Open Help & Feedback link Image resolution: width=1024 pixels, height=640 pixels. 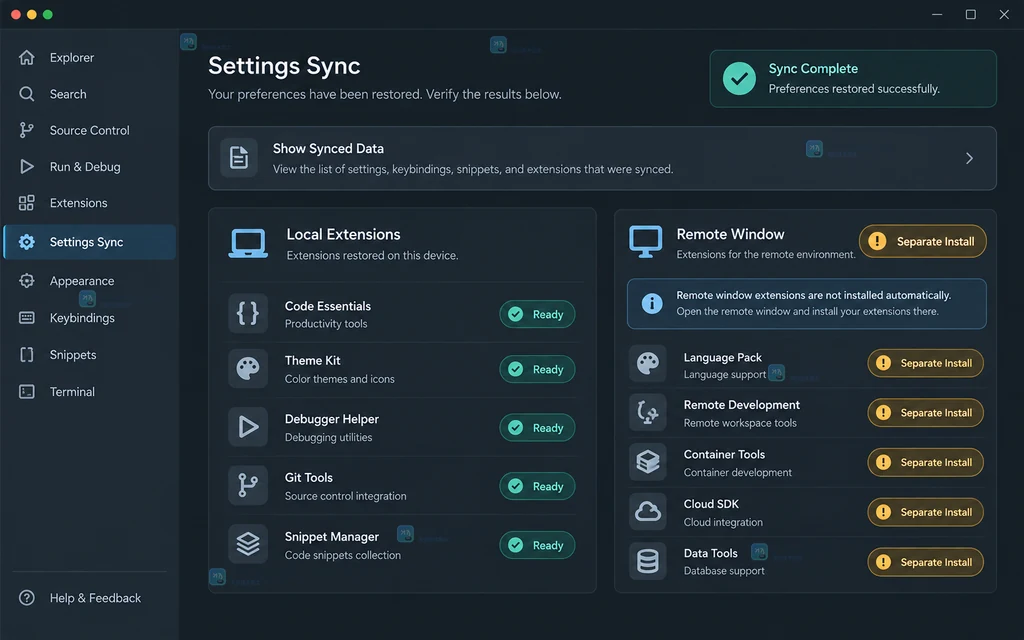tap(89, 598)
